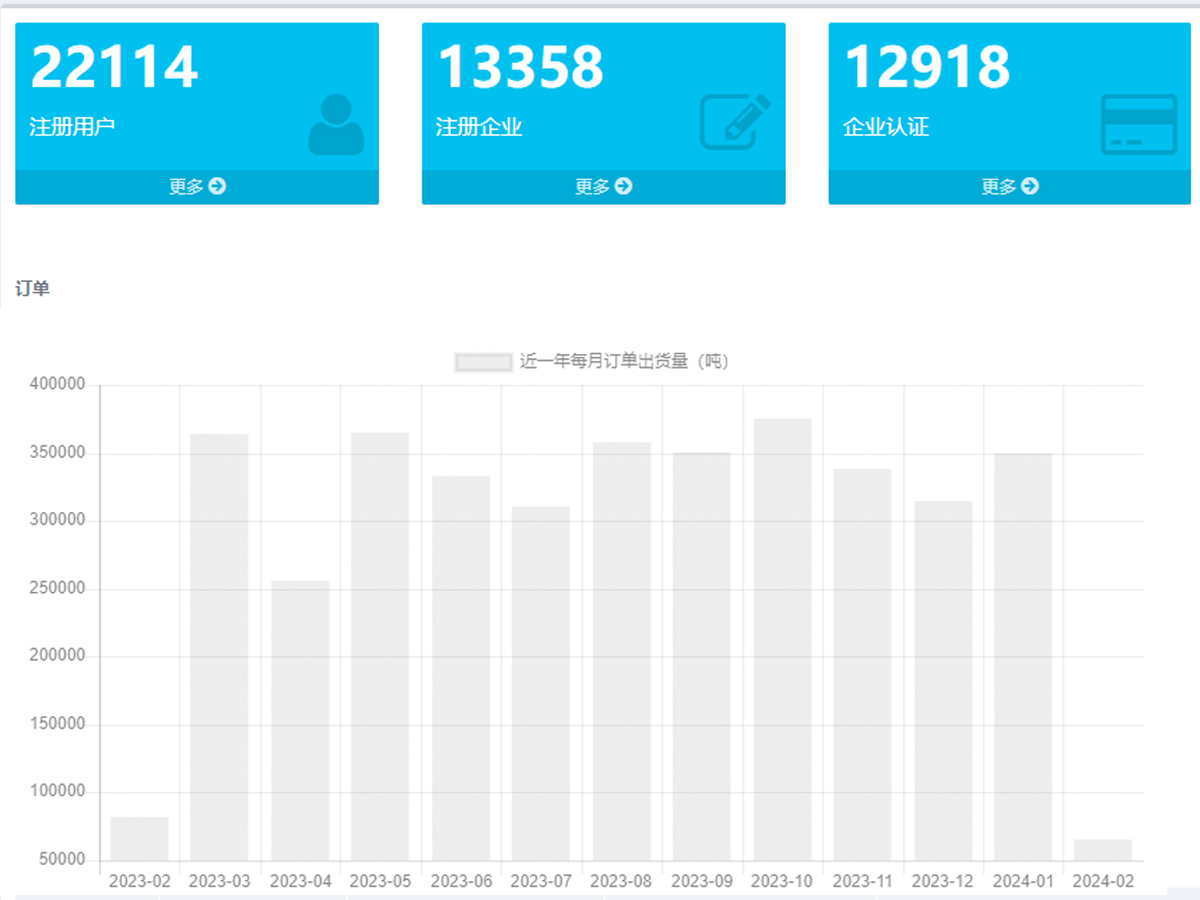Select the 2023-10 bar in the chart

click(x=782, y=640)
